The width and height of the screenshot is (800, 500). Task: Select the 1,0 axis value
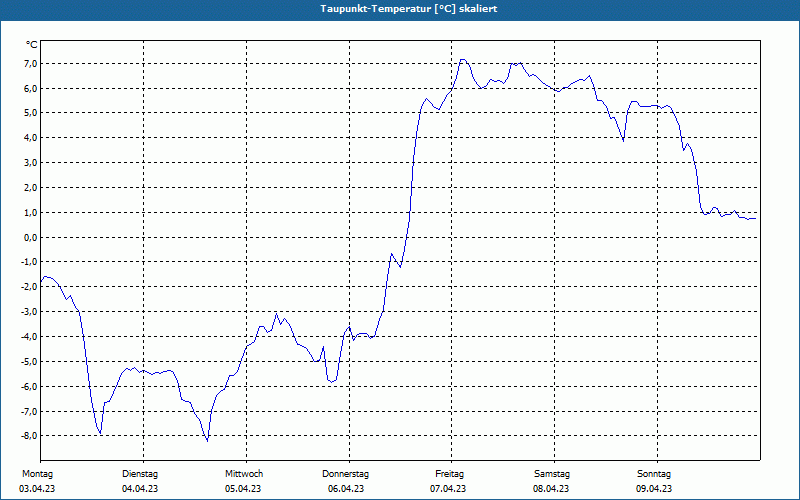click(x=29, y=212)
